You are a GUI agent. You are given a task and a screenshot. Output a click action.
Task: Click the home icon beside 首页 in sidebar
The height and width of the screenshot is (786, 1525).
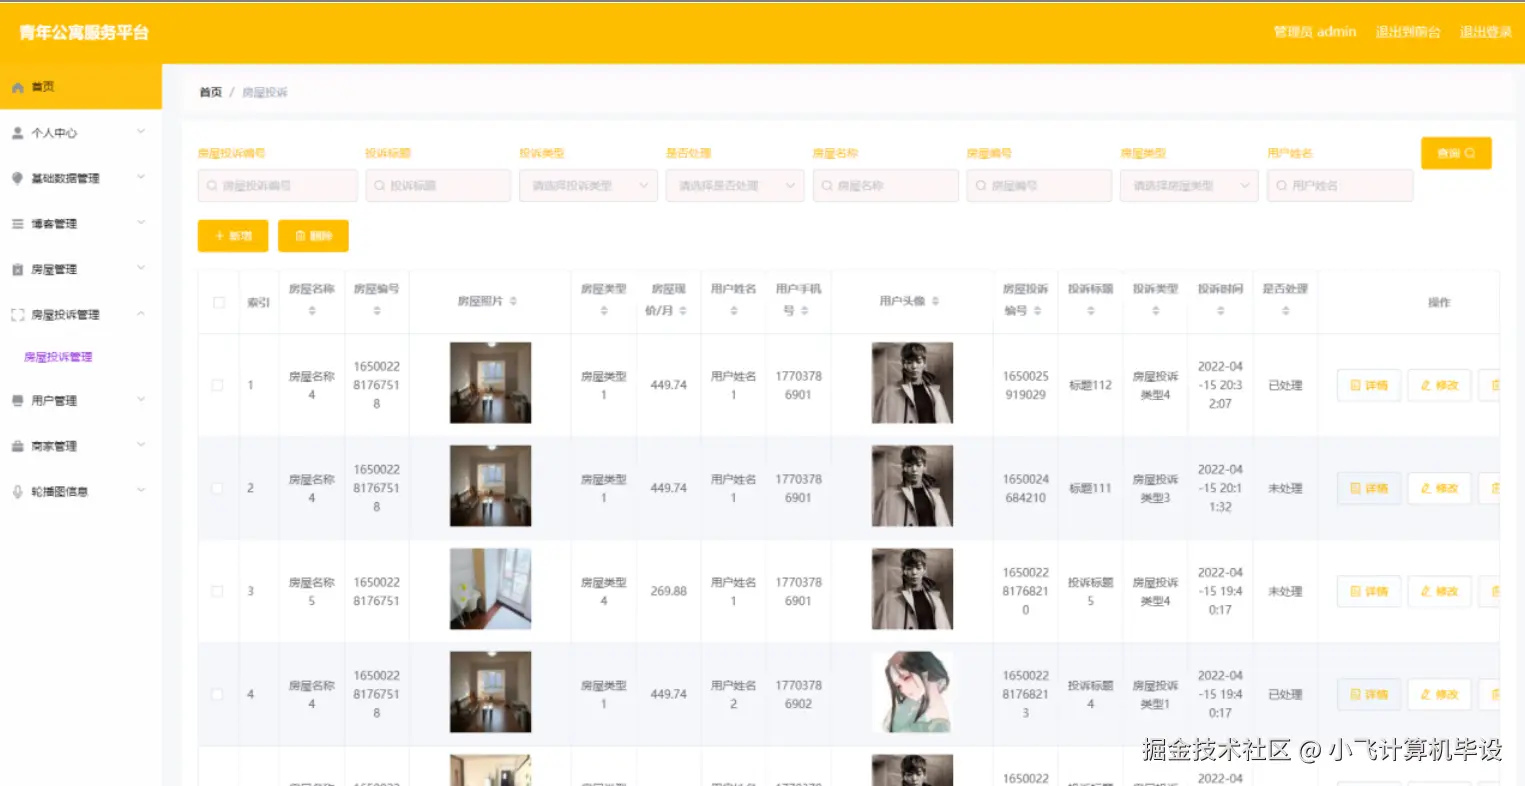click(17, 87)
